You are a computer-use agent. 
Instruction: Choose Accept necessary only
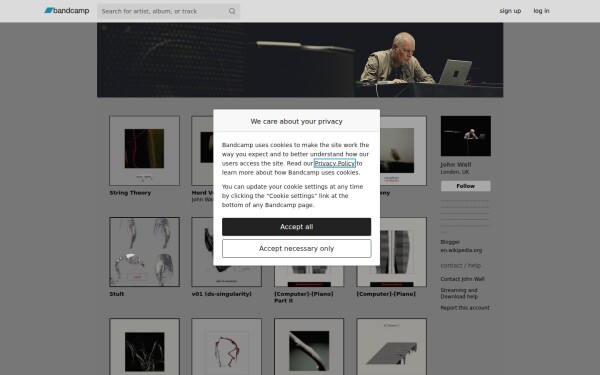pyautogui.click(x=296, y=248)
